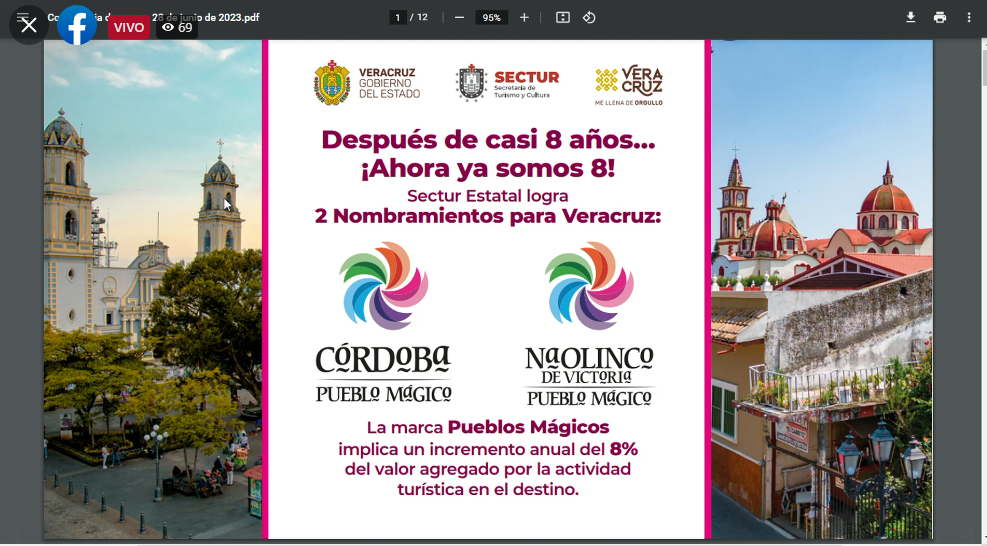Fit PDF to page width
The width and height of the screenshot is (987, 546).
point(563,18)
